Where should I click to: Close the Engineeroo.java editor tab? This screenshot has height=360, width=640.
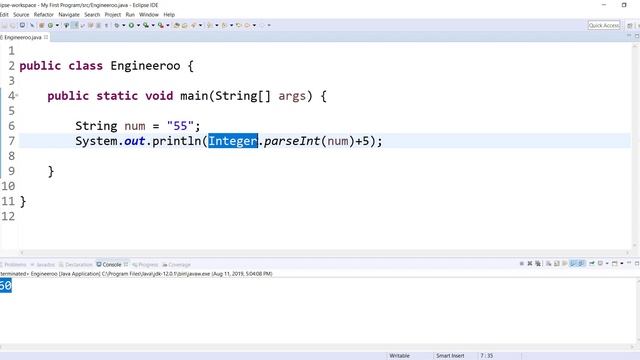(x=46, y=37)
